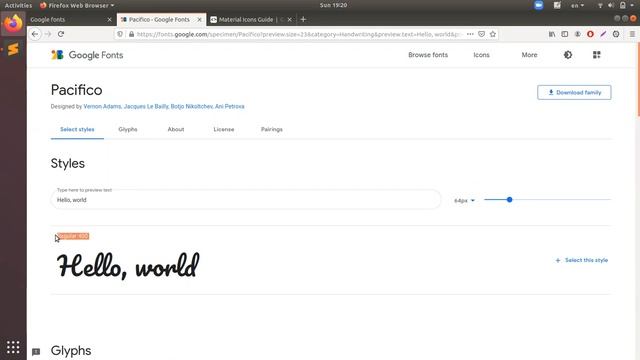
Task: Toggle the sidebar view icon
Action: tap(564, 34)
